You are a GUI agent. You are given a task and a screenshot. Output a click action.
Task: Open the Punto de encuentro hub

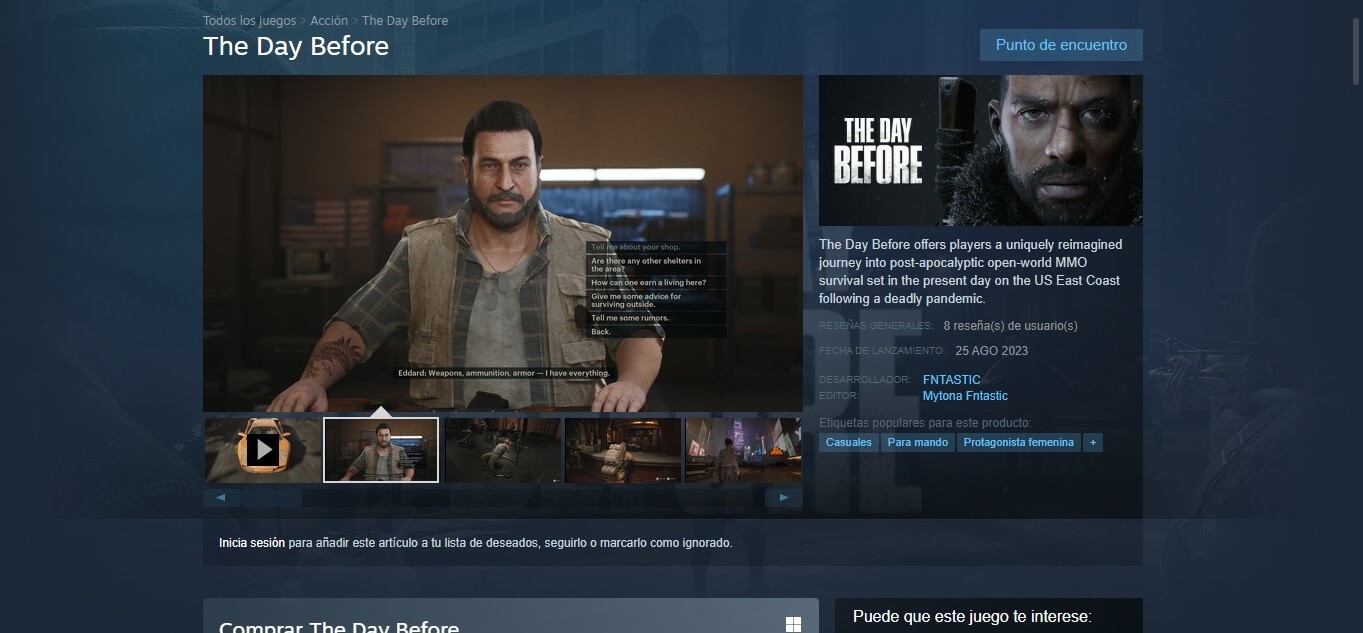1060,45
